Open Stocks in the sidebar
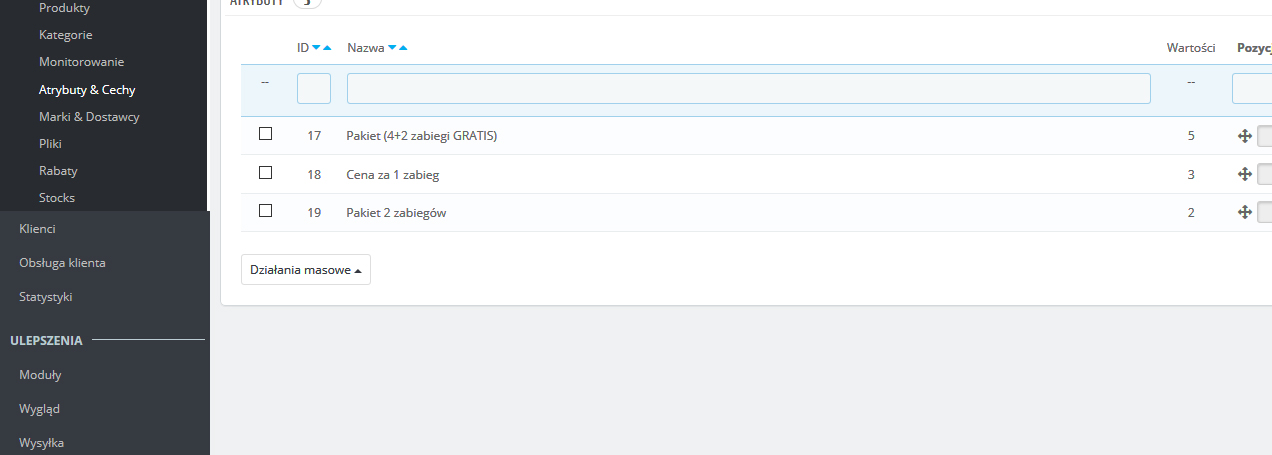1272x455 pixels. [57, 197]
